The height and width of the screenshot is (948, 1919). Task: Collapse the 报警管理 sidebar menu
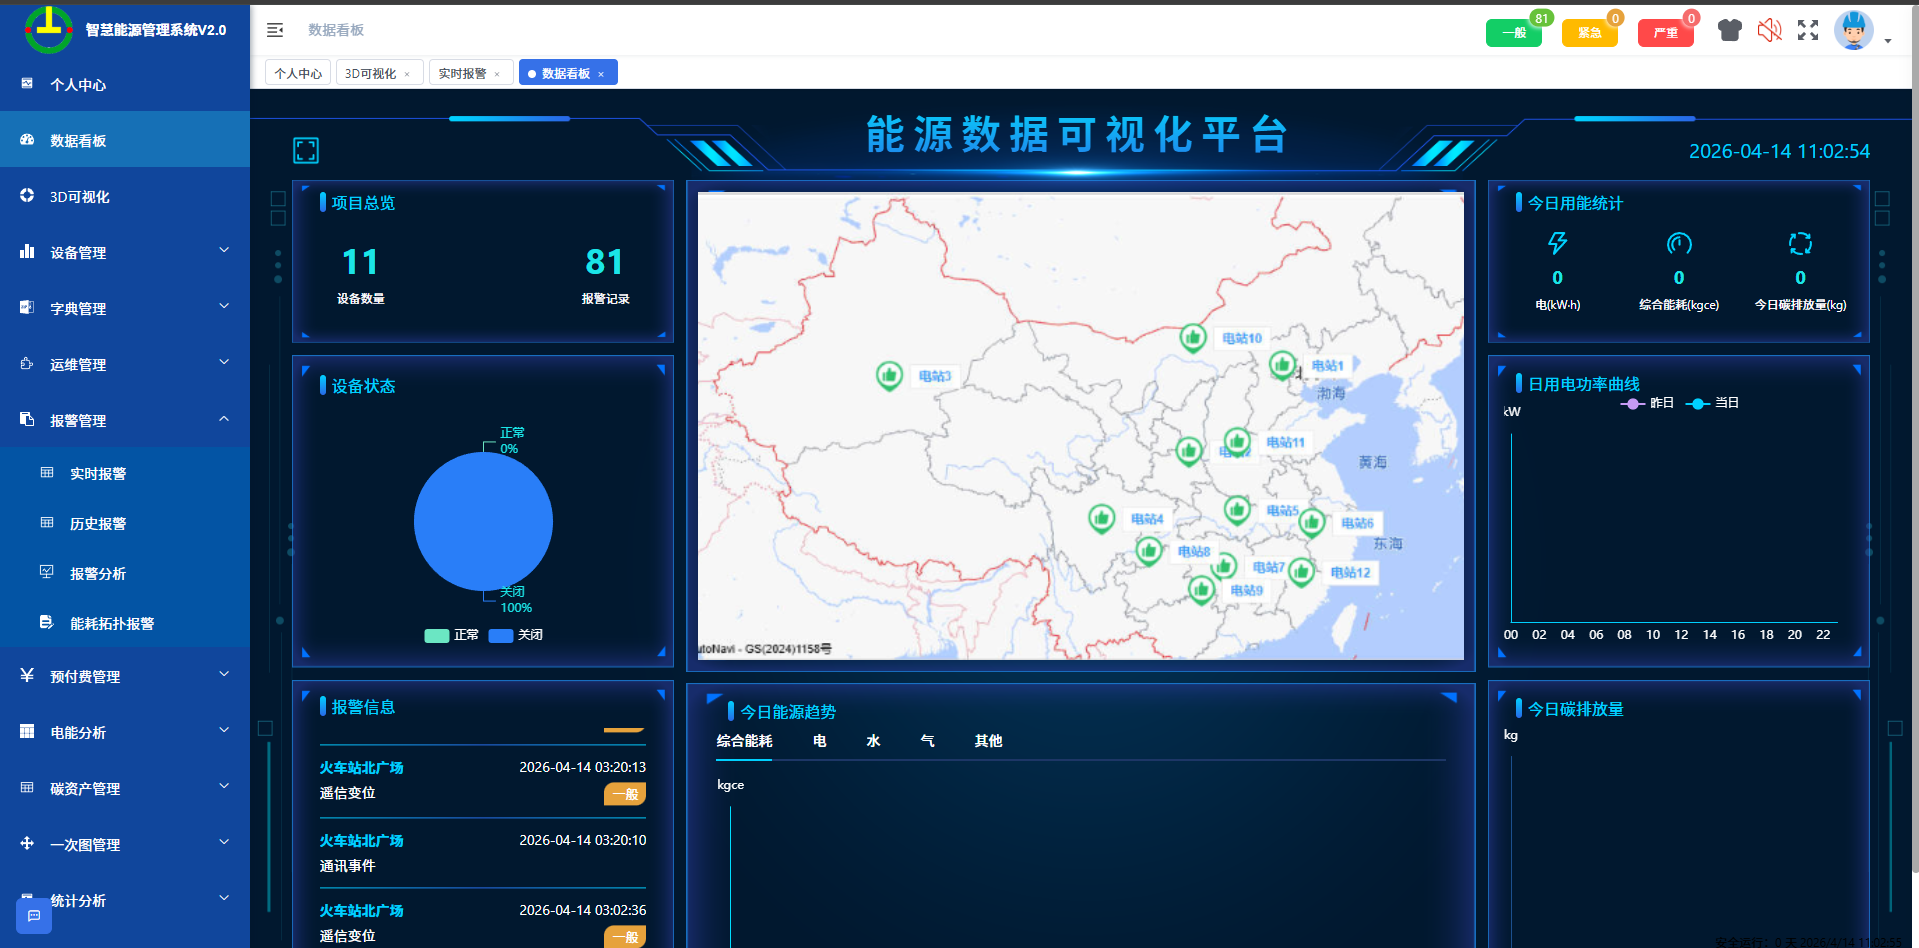(x=125, y=420)
